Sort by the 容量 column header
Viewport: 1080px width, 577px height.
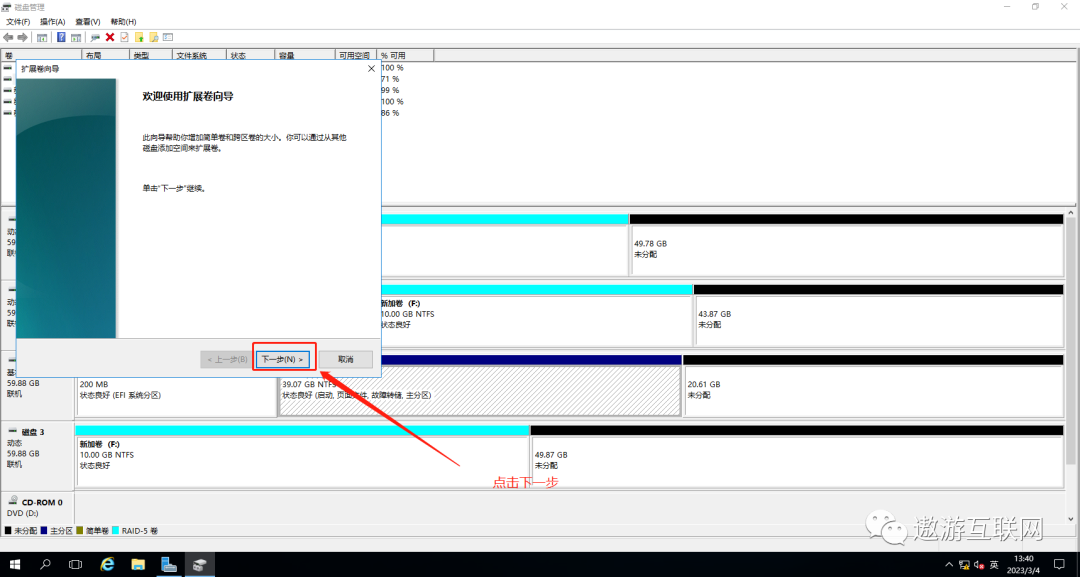pyautogui.click(x=305, y=56)
